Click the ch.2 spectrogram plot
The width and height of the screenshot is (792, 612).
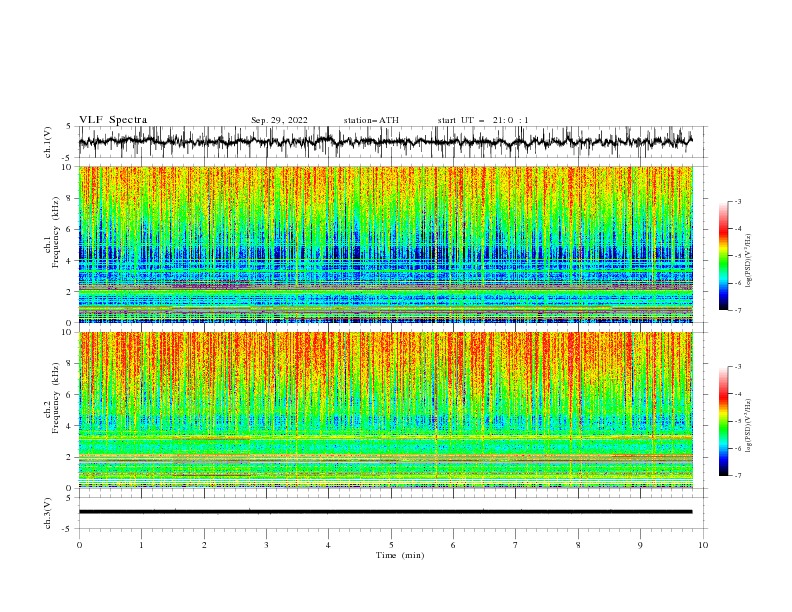(386, 410)
